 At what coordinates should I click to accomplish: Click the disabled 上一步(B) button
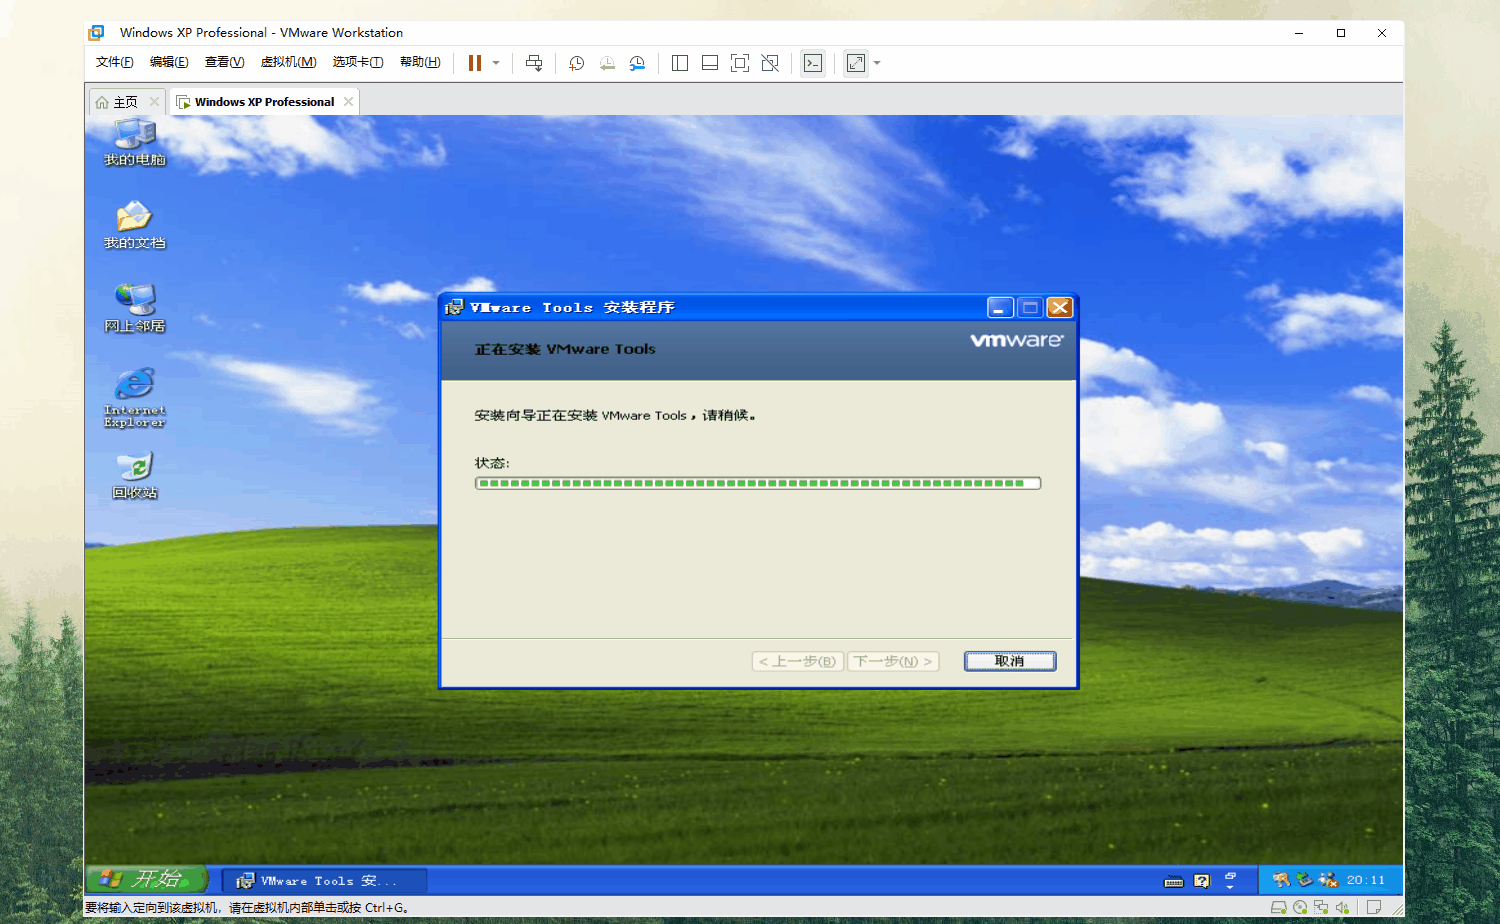click(x=797, y=661)
